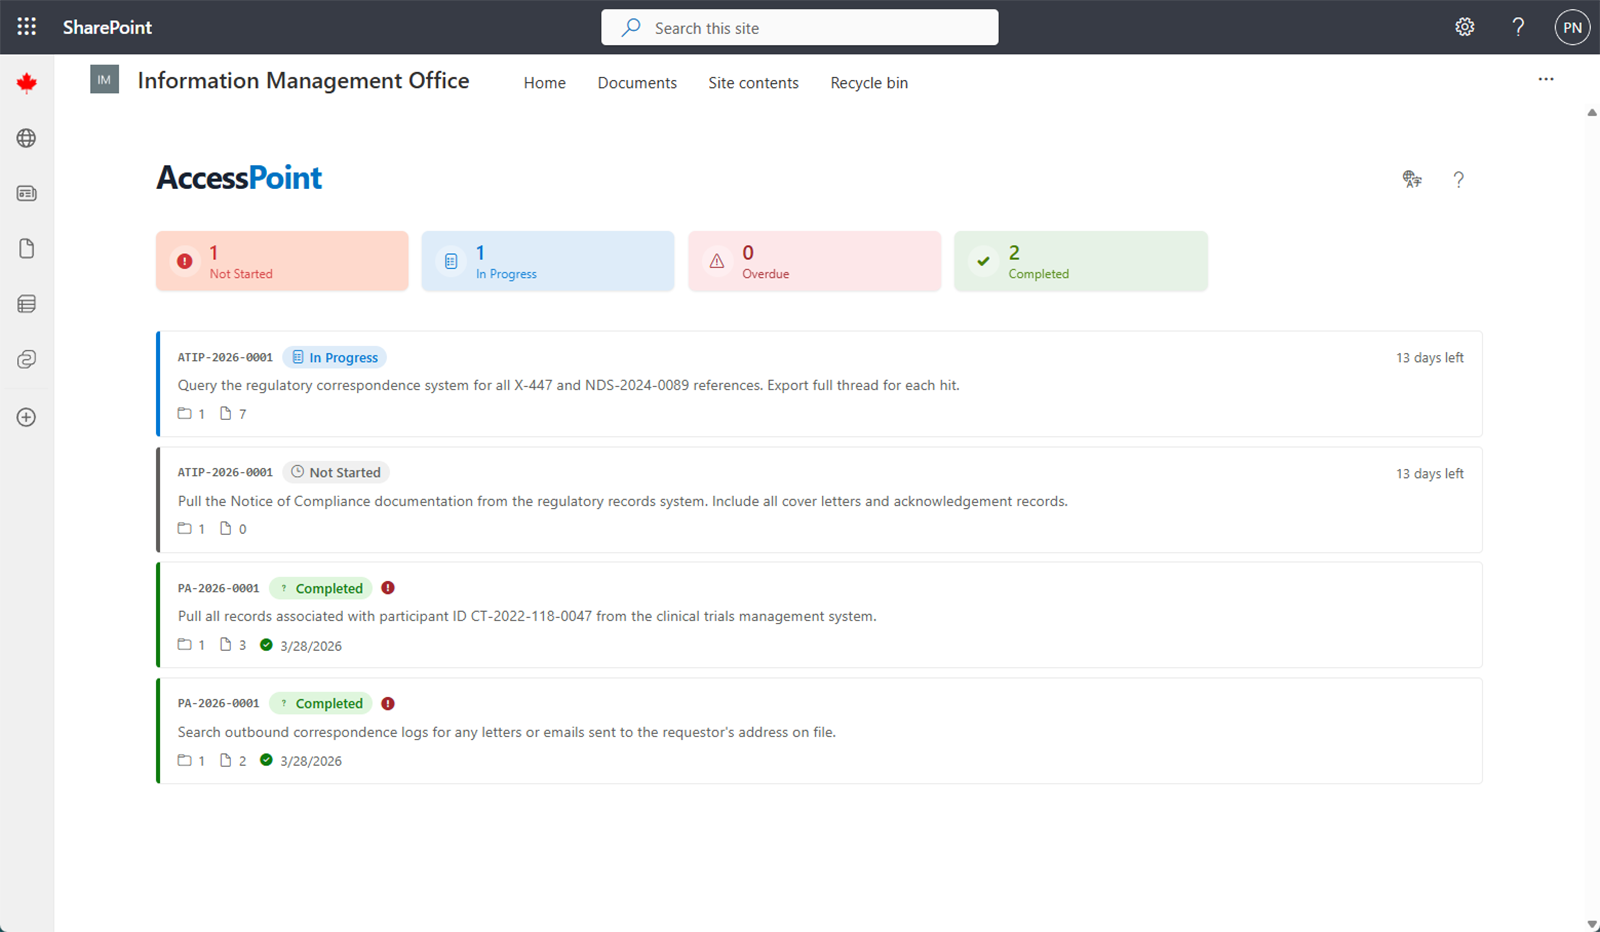Screen dimensions: 1600x932
Task: Toggle the Completed status filter card
Action: tap(1080, 261)
